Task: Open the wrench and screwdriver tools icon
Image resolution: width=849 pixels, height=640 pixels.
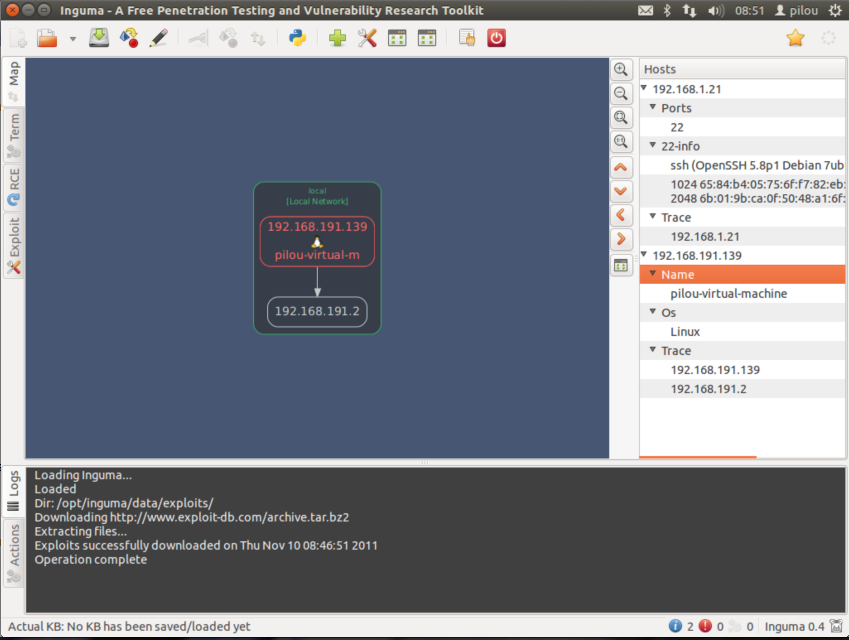Action: pyautogui.click(x=367, y=38)
